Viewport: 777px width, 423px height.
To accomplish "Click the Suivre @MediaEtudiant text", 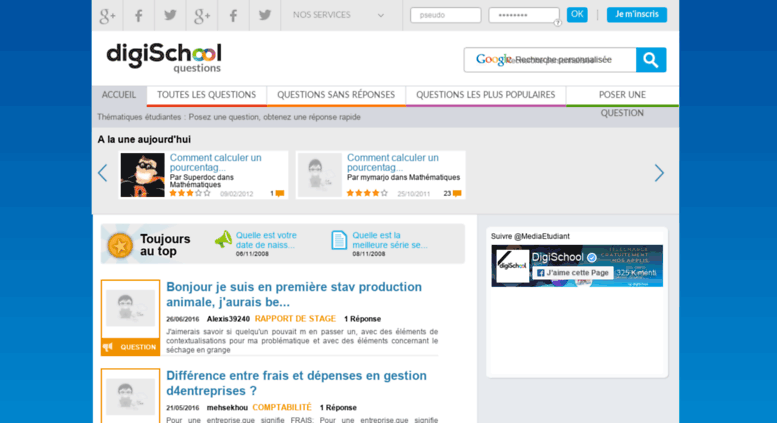I will point(530,236).
